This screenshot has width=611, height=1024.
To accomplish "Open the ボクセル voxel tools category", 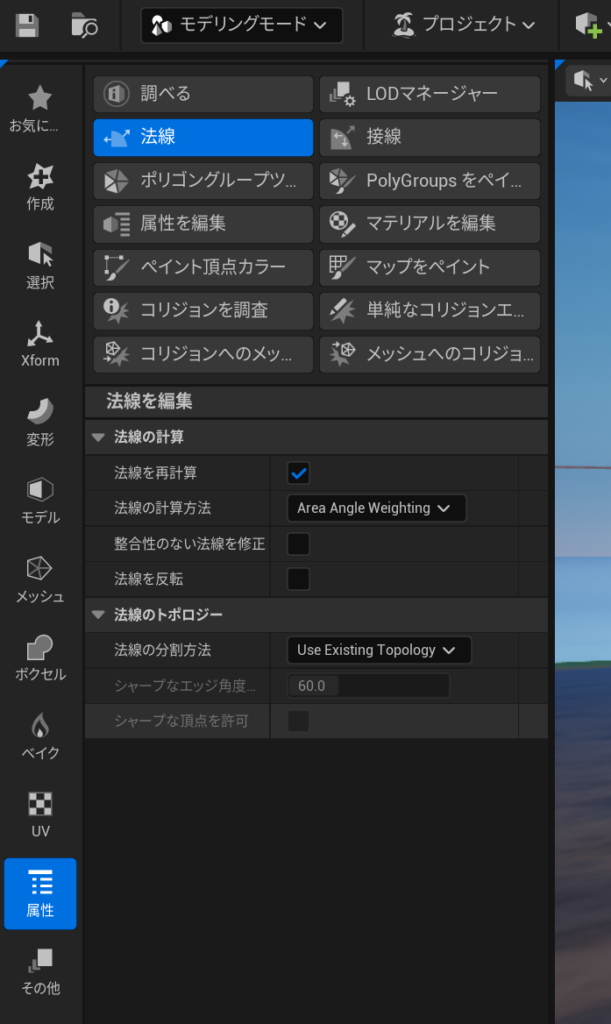I will (x=40, y=658).
